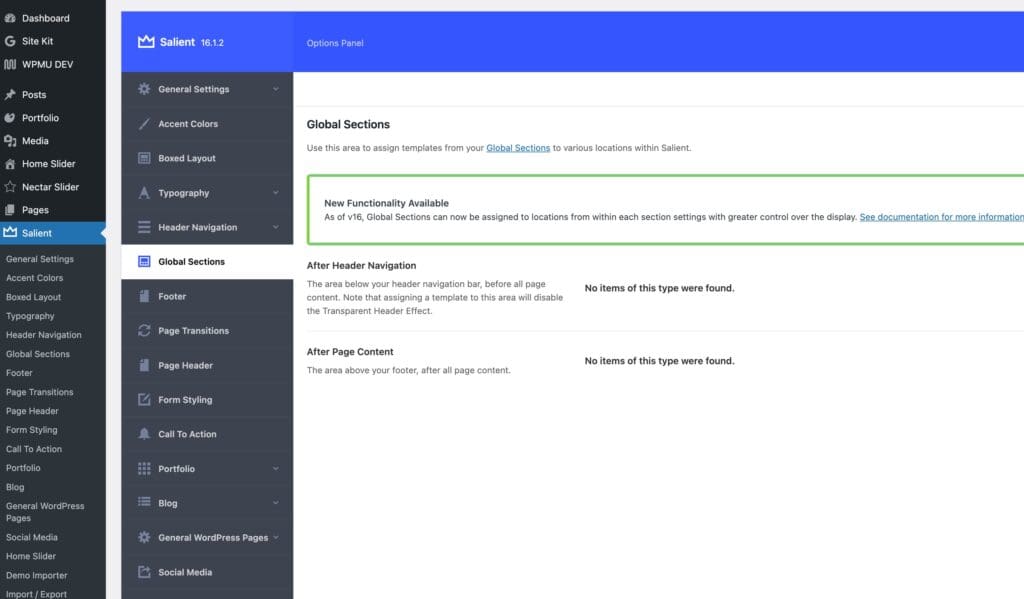The width and height of the screenshot is (1024, 599).
Task: Expand the Portfolio options chevron
Action: [276, 469]
